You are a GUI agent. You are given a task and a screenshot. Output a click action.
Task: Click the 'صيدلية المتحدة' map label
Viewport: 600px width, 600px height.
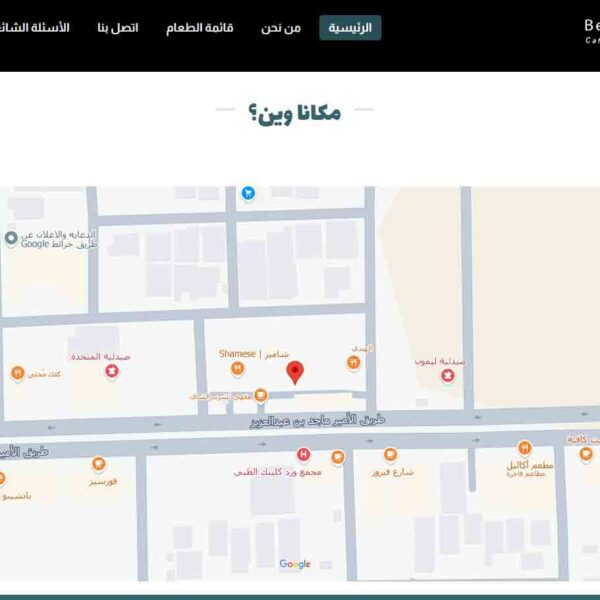[x=101, y=357]
